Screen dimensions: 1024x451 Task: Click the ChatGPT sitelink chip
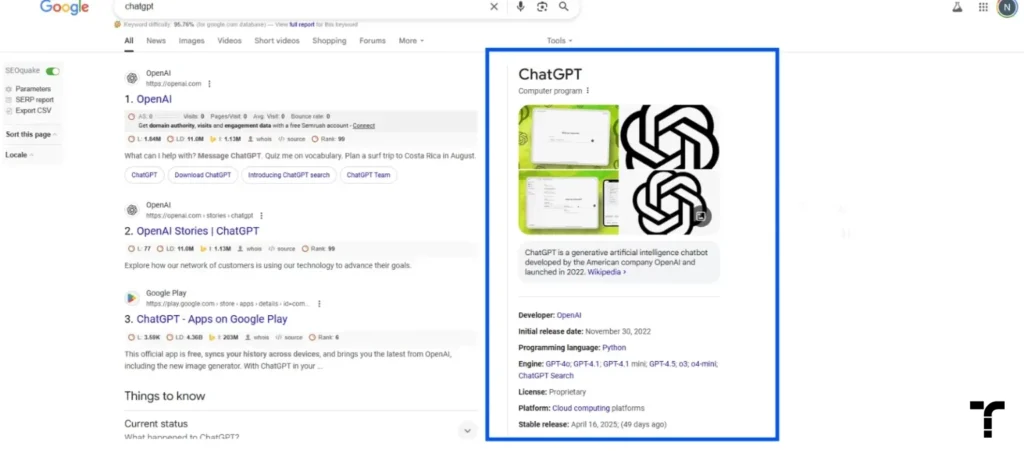[x=144, y=176]
